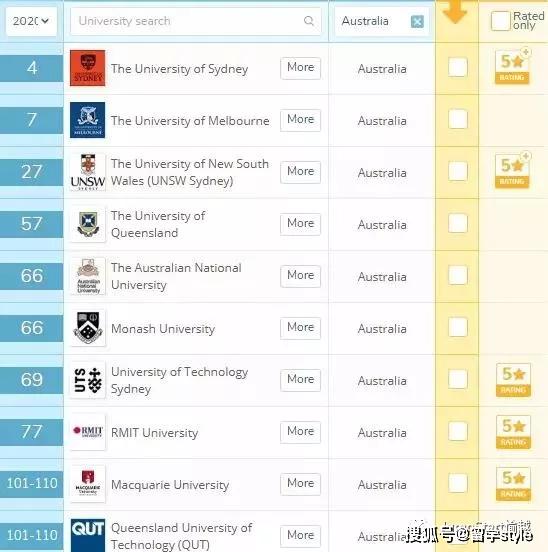Focus the University search field
Viewport: 548px width, 552px height.
pyautogui.click(x=196, y=21)
